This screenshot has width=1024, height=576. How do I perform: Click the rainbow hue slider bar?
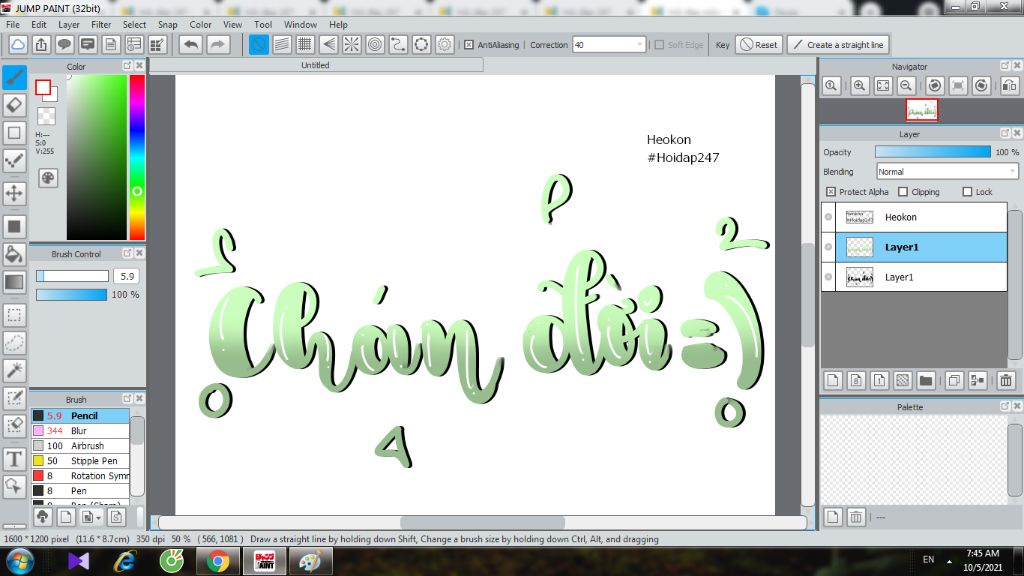point(137,157)
